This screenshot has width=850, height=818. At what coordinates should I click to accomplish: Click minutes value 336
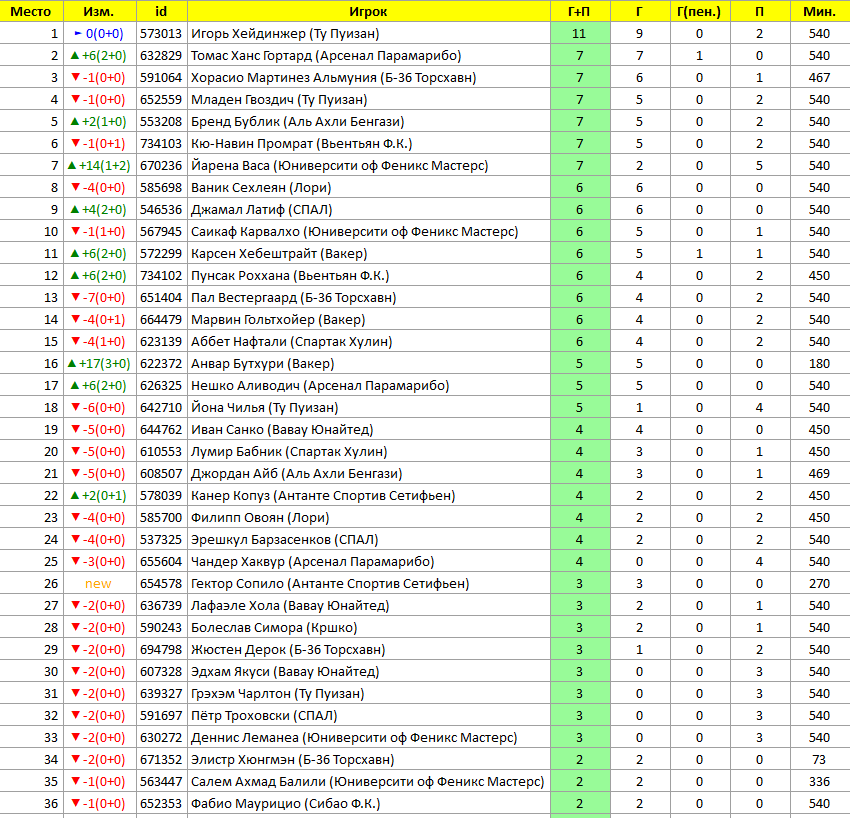coord(819,782)
